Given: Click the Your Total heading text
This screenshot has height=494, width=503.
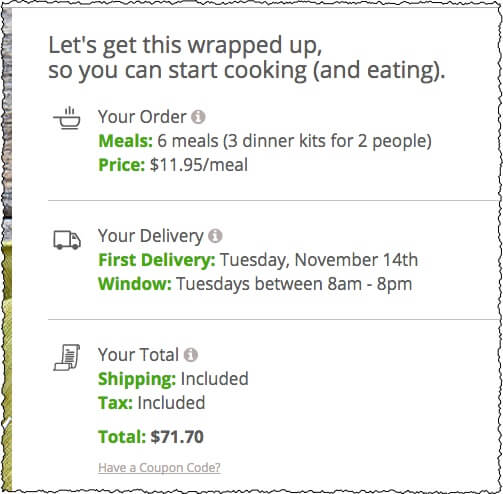Looking at the screenshot, I should click(x=138, y=355).
